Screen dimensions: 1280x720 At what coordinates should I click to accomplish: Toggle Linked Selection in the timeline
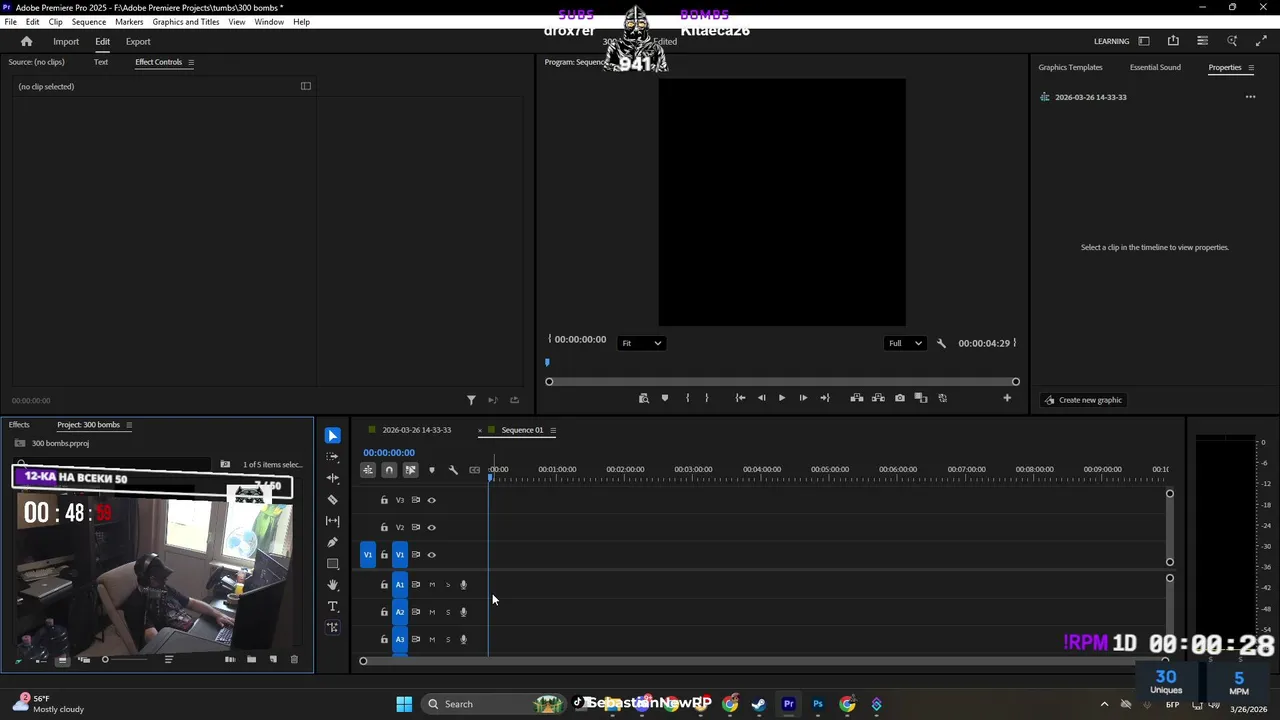(x=410, y=470)
